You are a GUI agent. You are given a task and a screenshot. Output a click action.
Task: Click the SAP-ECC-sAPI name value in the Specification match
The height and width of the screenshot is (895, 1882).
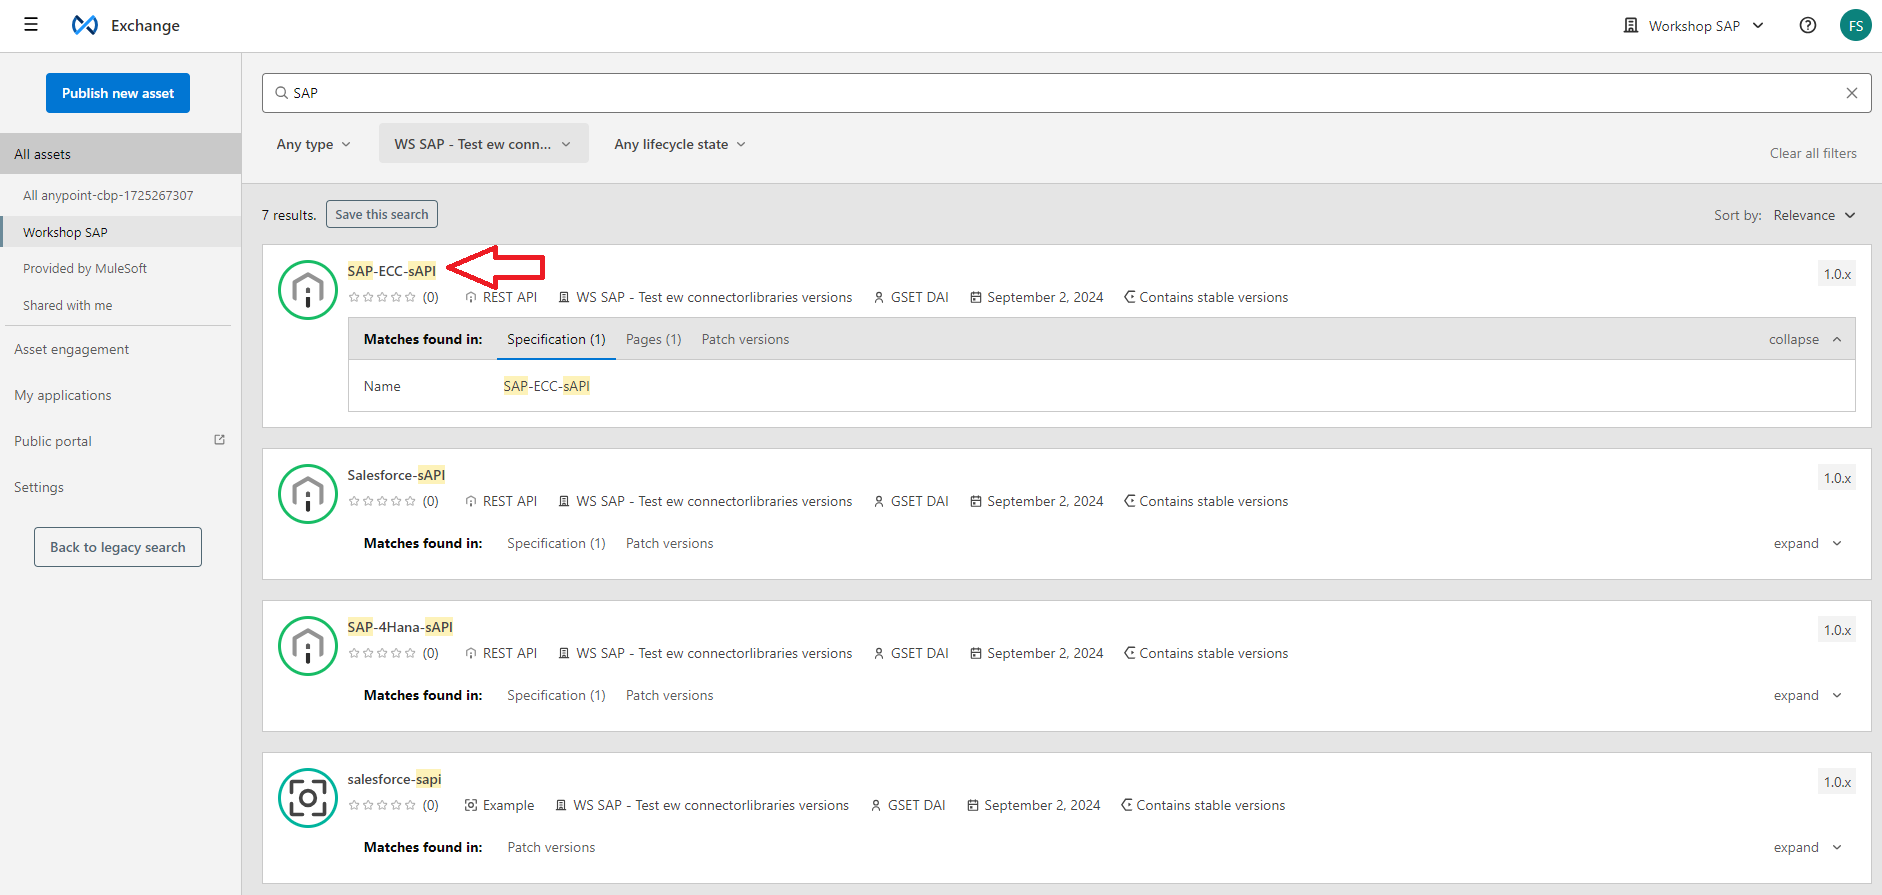pyautogui.click(x=546, y=386)
